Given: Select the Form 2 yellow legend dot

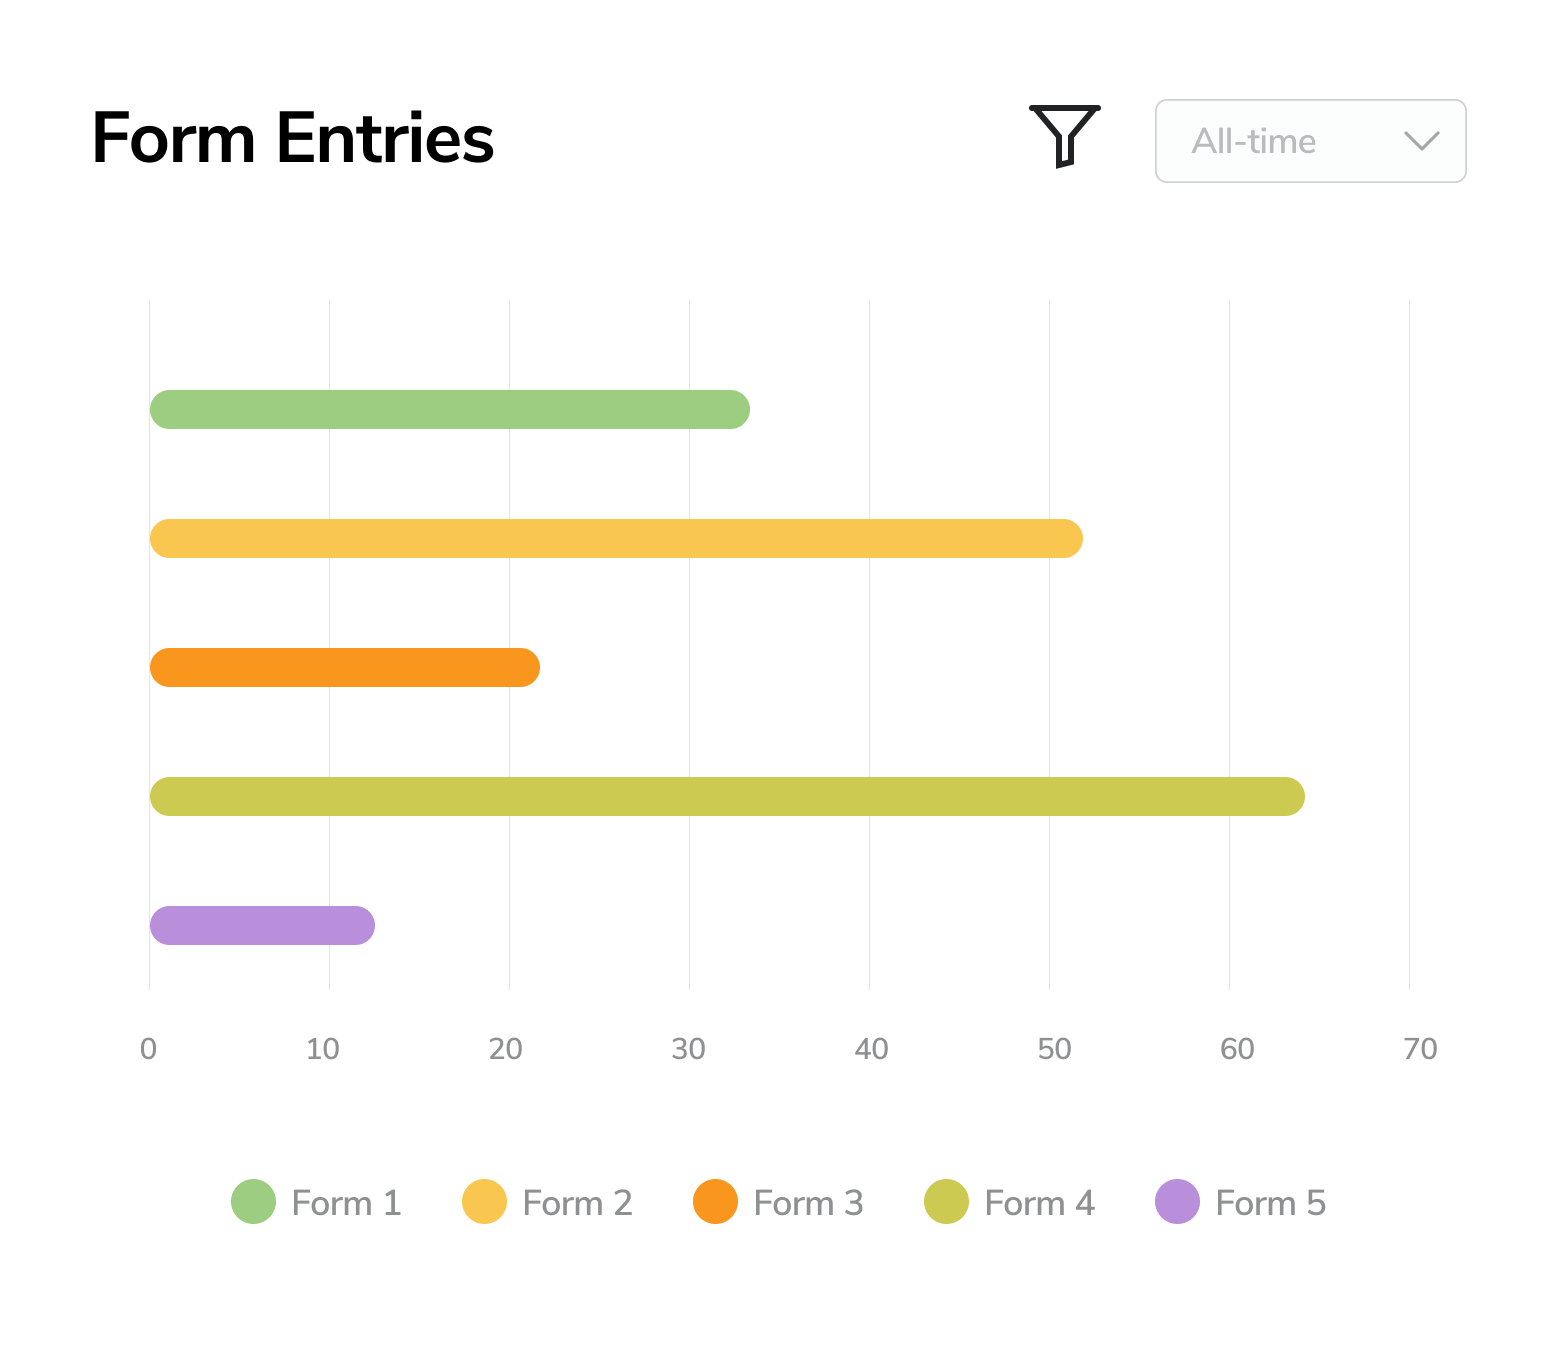Looking at the screenshot, I should pyautogui.click(x=483, y=1203).
